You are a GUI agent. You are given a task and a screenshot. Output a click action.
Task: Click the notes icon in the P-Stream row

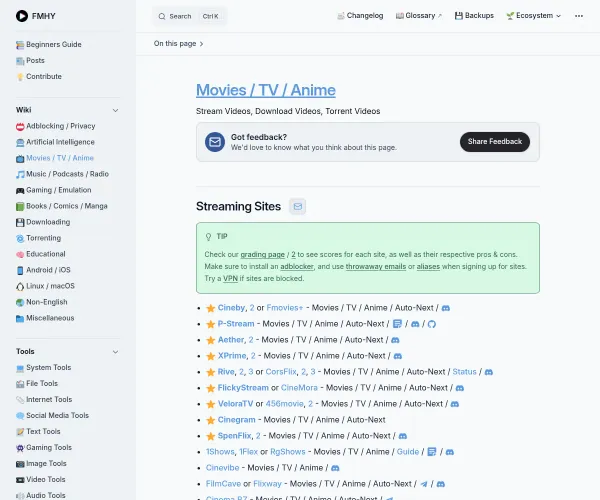[397, 324]
